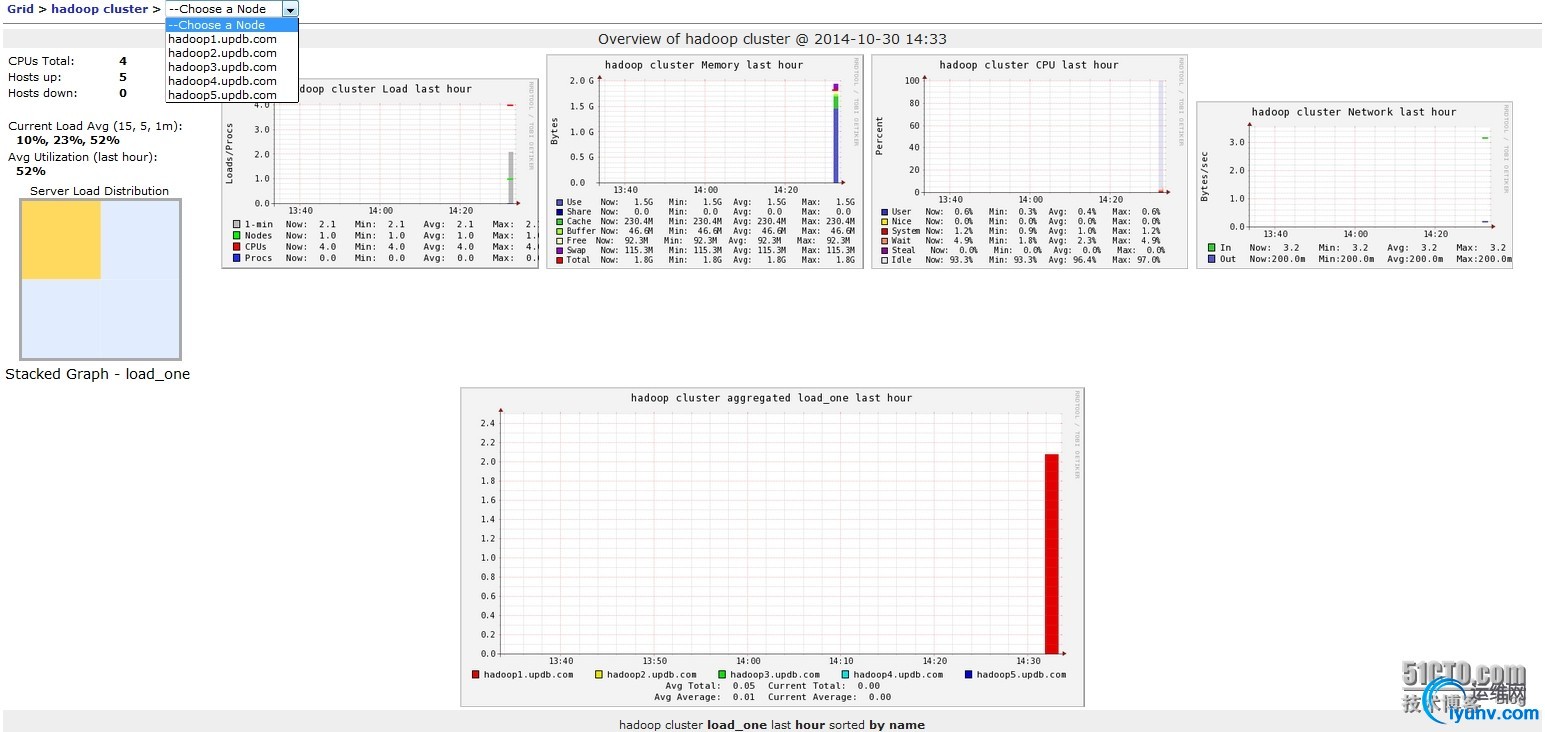Click the "Nodes" legend entry in Load graph
Screen dimensions: 1545x732
(x=252, y=236)
